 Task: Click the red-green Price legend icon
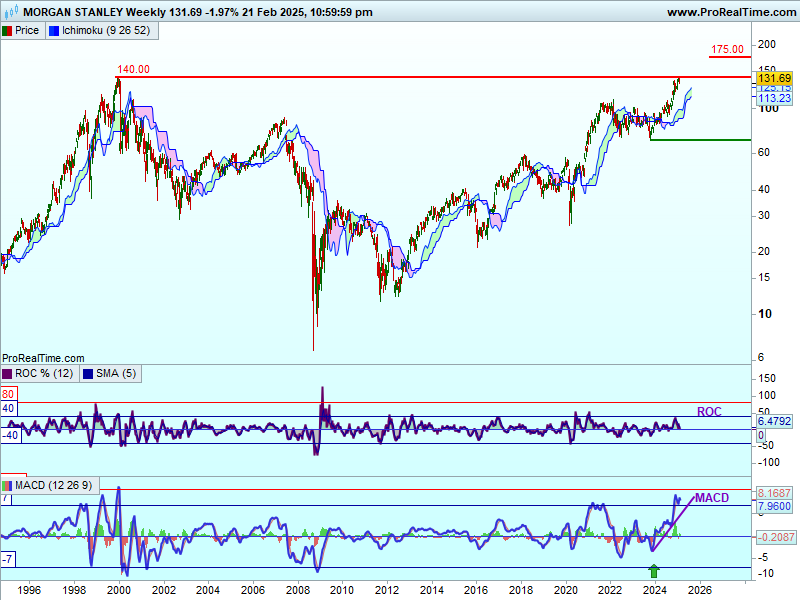[7, 30]
